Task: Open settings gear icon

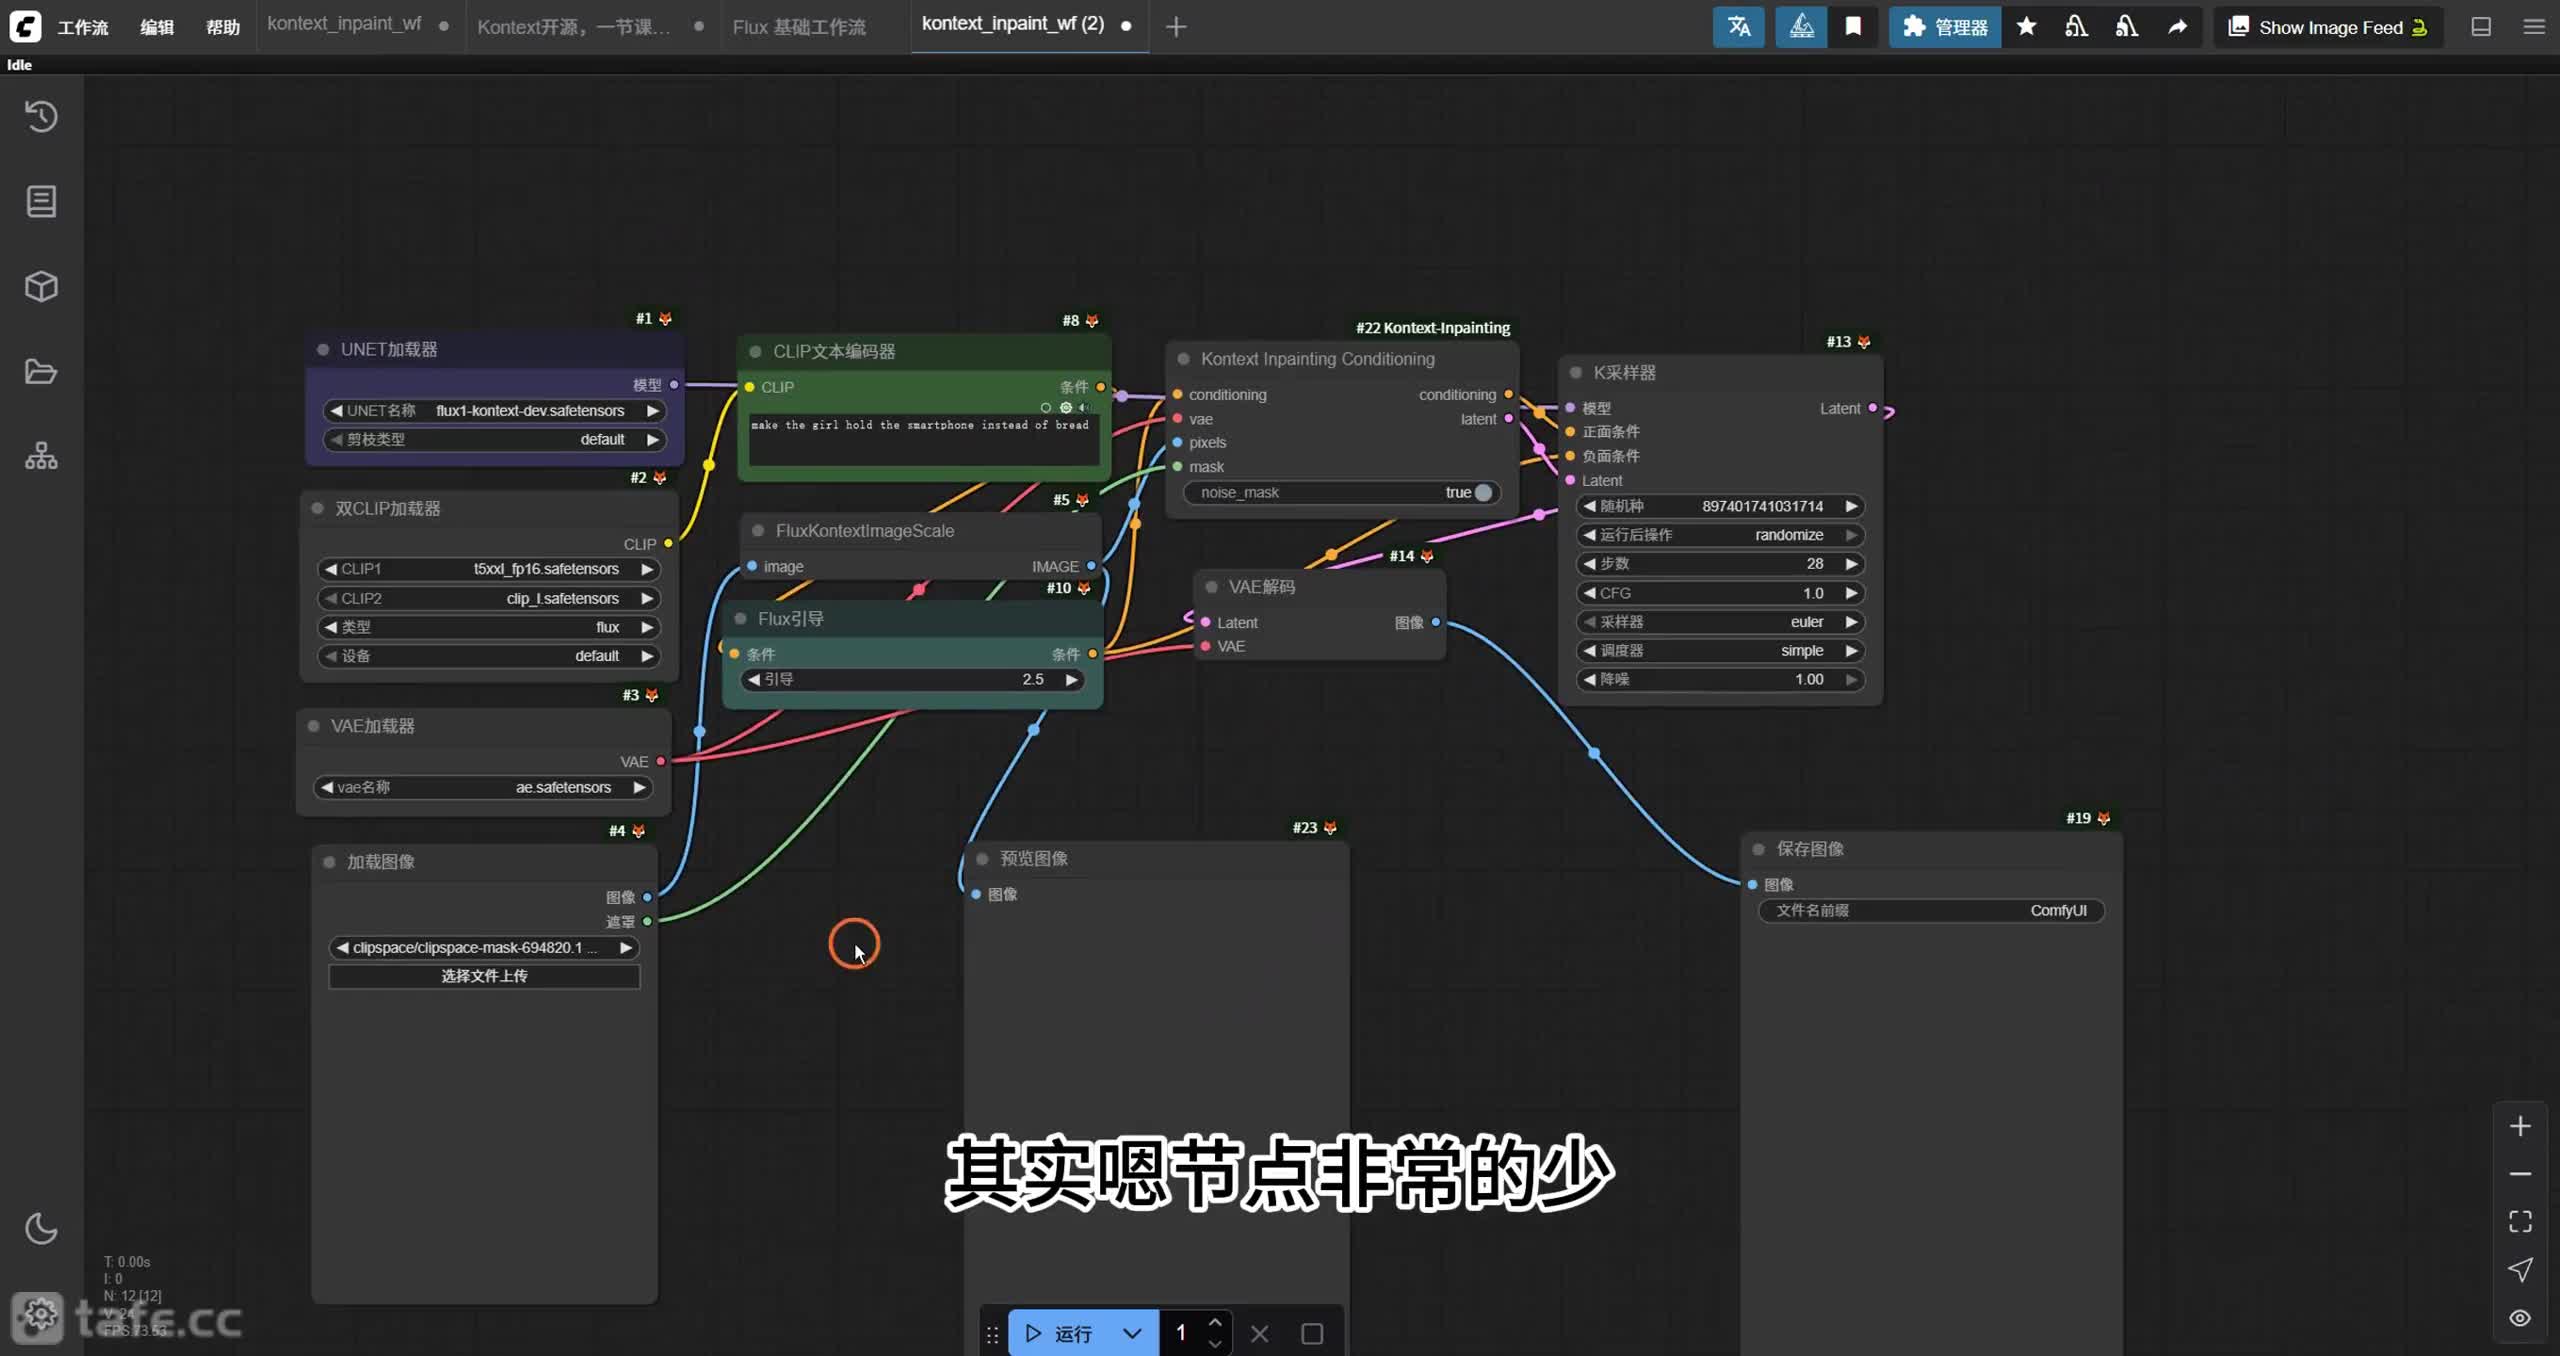Action: click(x=39, y=1315)
